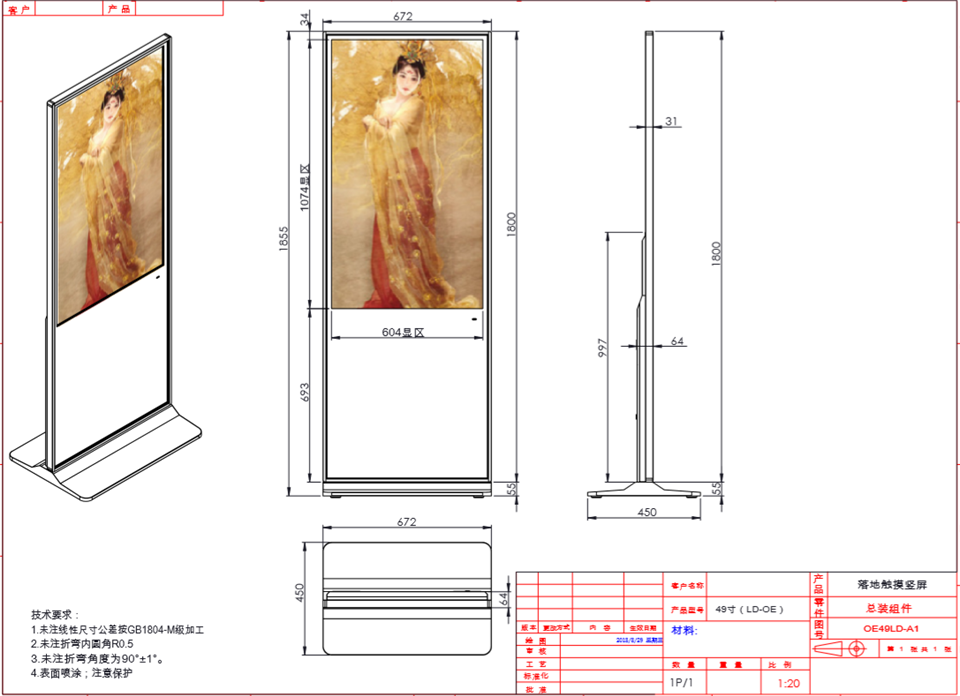This screenshot has height=696, width=960.
Task: Click the '生效日期' revision header
Action: (x=643, y=628)
